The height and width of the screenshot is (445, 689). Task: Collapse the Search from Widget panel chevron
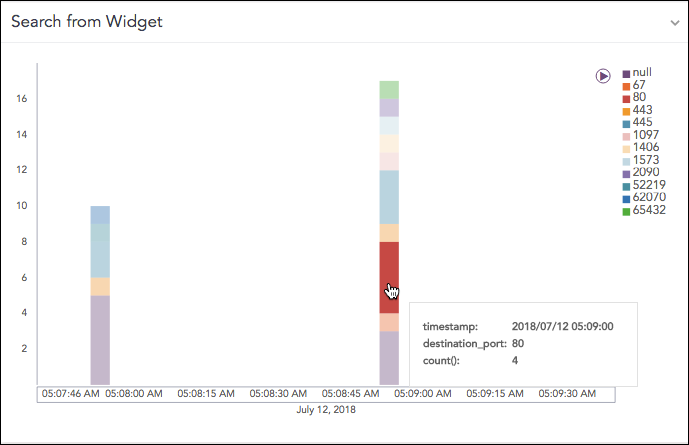point(675,22)
